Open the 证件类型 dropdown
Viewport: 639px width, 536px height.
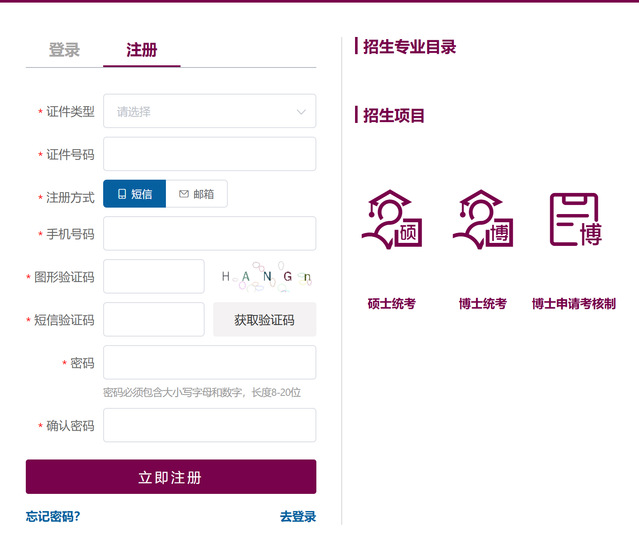tap(209, 112)
